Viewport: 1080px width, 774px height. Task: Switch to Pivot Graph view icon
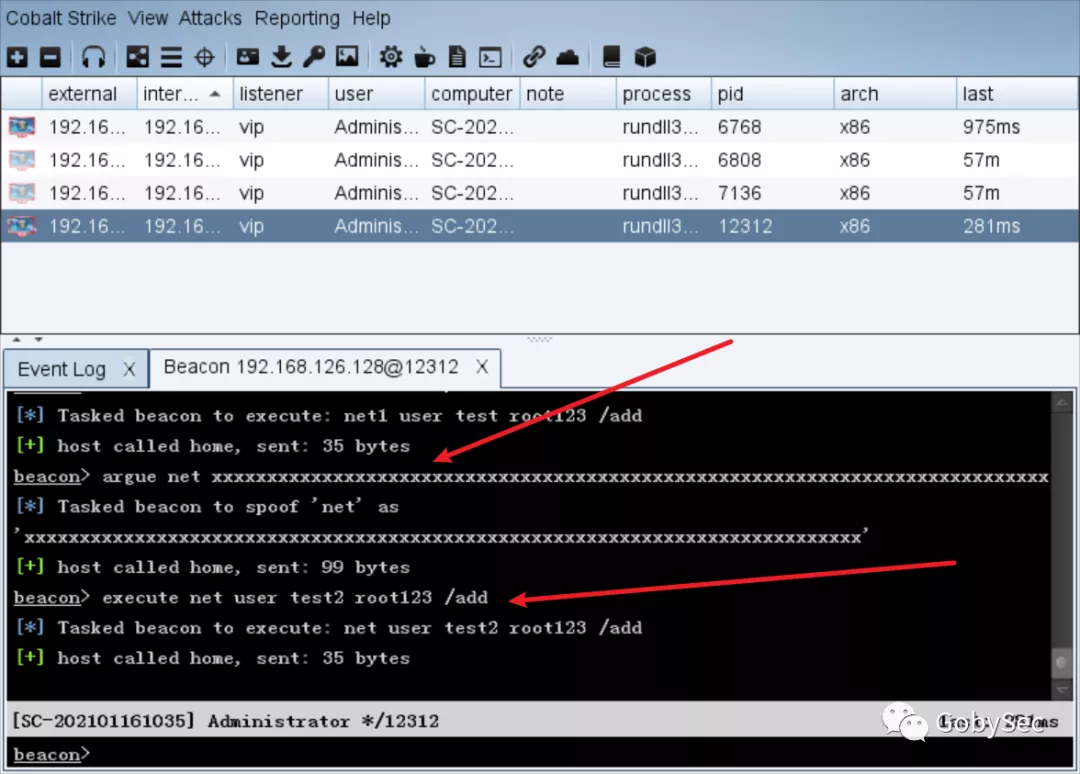(137, 57)
